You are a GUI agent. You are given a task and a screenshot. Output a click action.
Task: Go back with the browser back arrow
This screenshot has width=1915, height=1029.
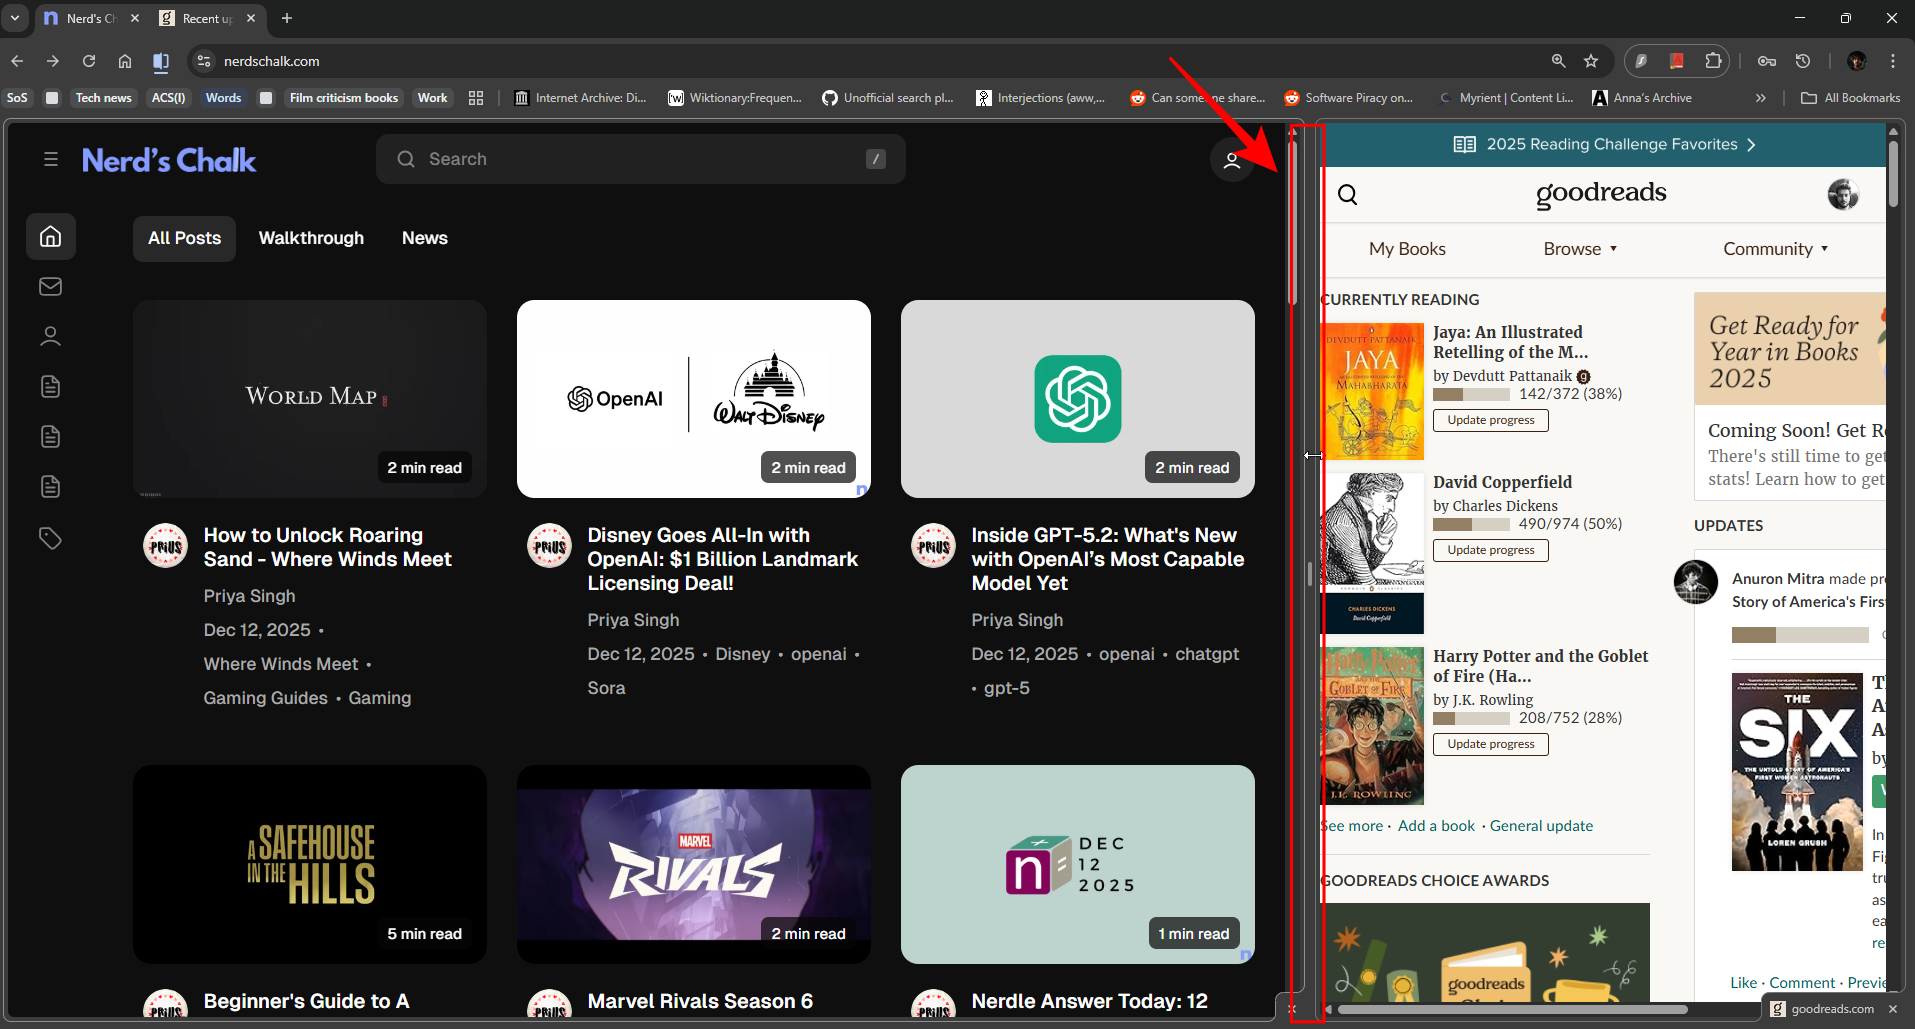tap(17, 61)
